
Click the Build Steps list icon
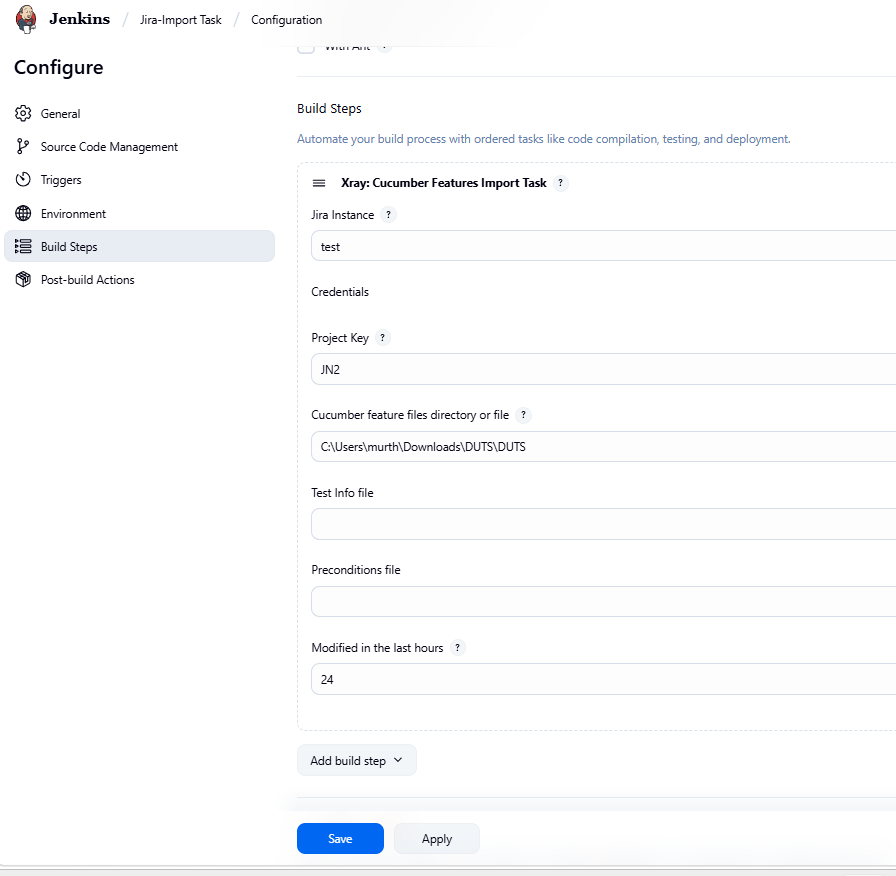(x=23, y=246)
